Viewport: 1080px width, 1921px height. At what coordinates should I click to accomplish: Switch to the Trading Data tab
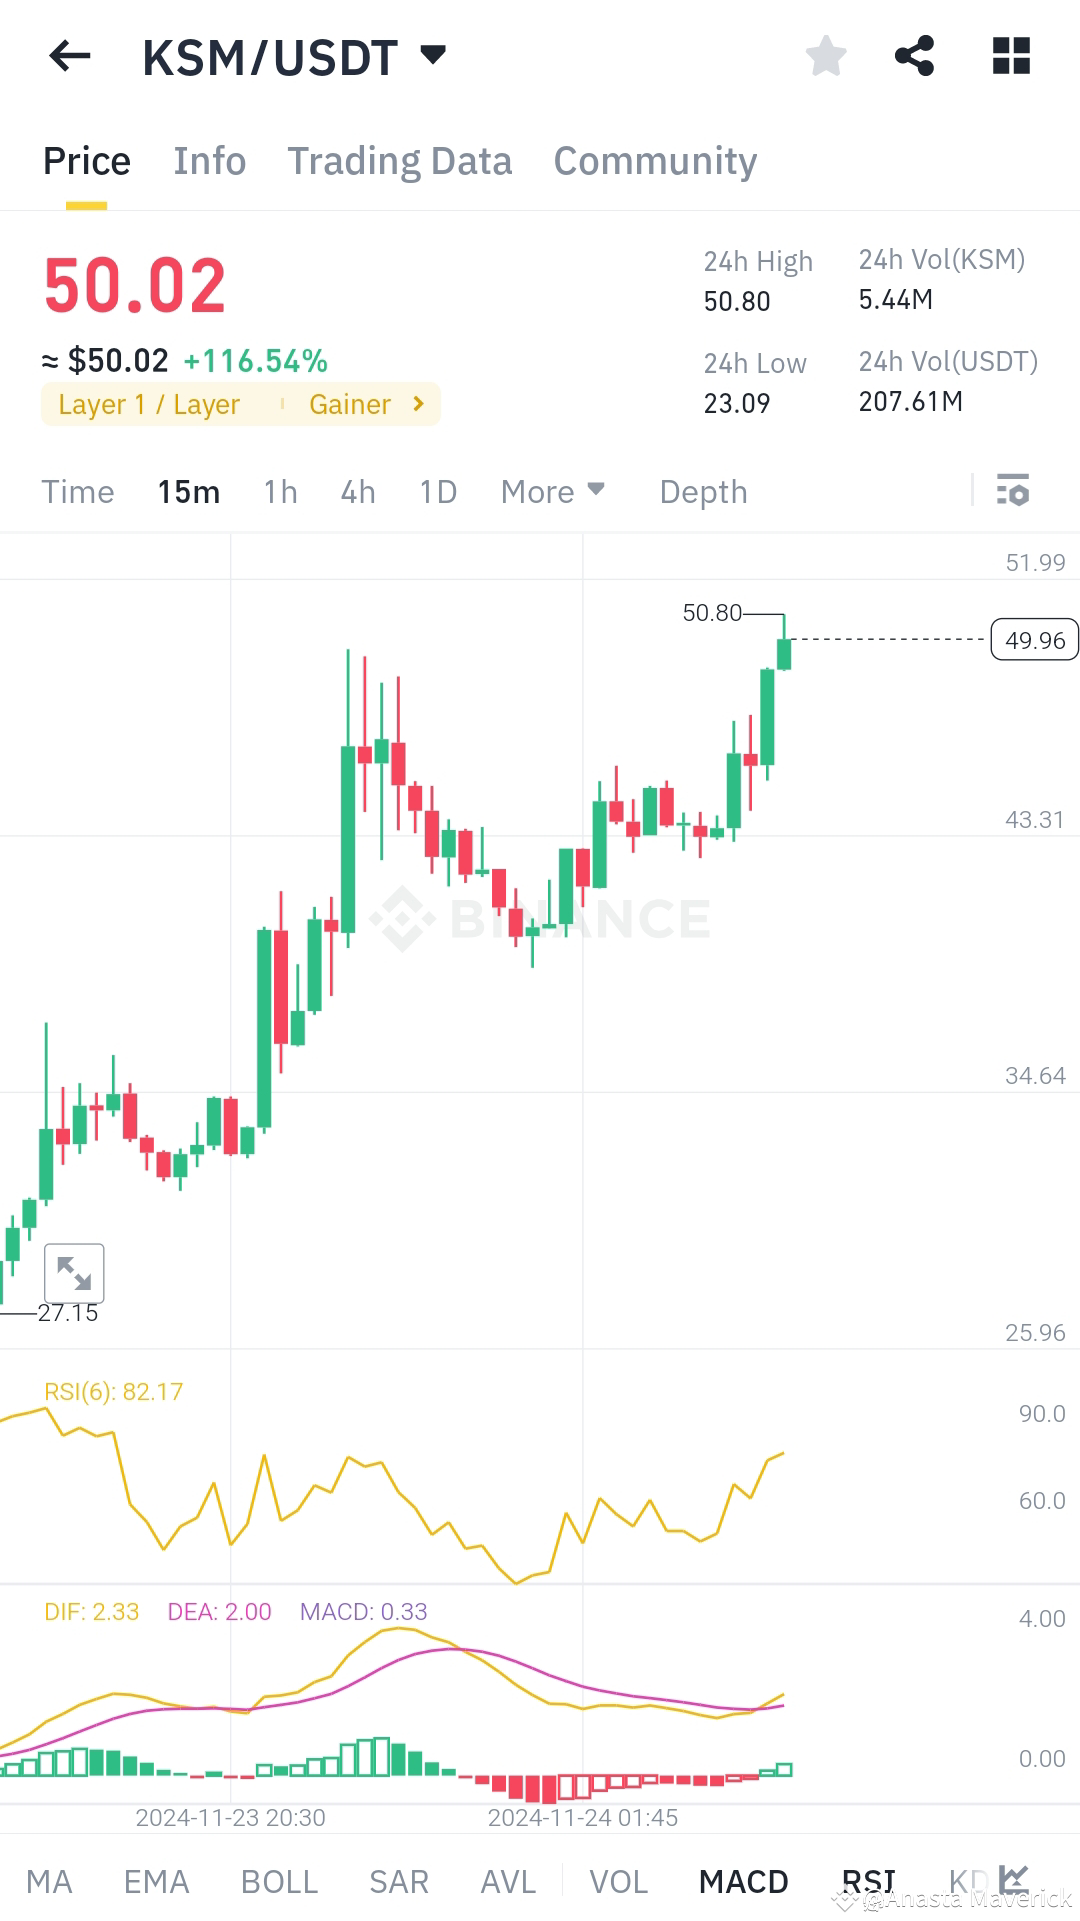pos(400,160)
